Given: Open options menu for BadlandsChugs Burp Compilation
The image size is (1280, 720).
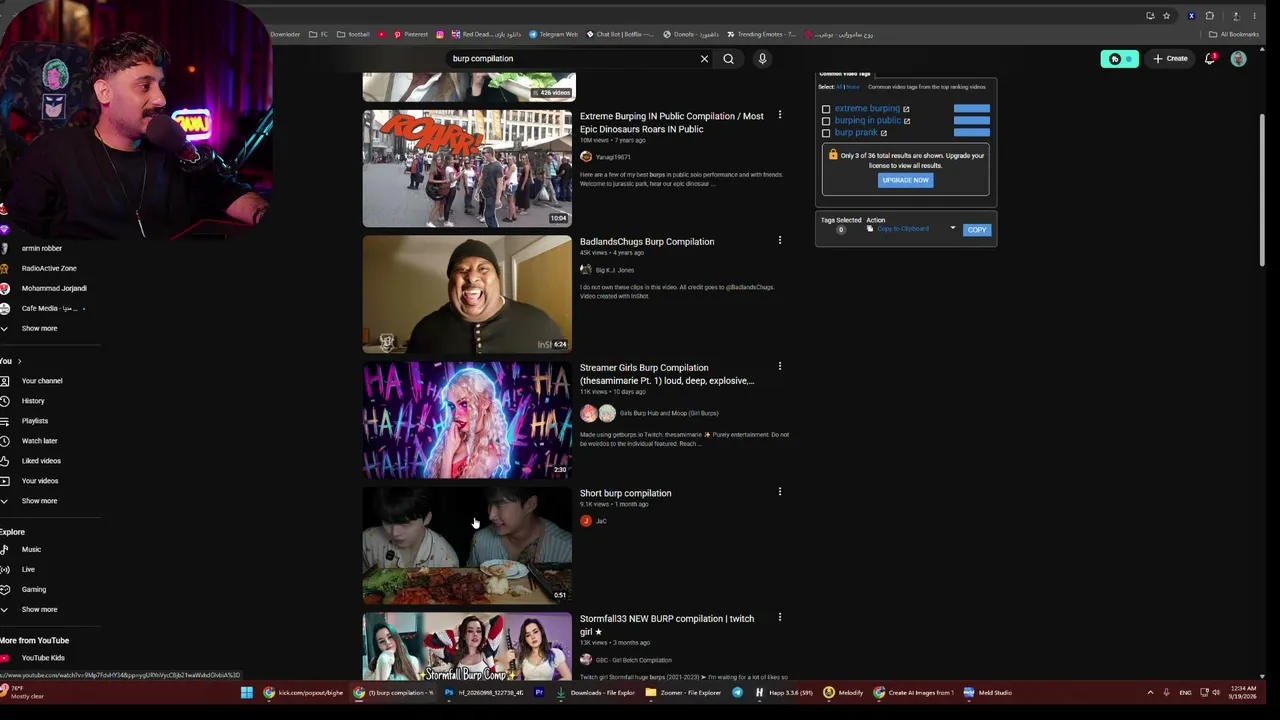Looking at the screenshot, I should tap(780, 240).
